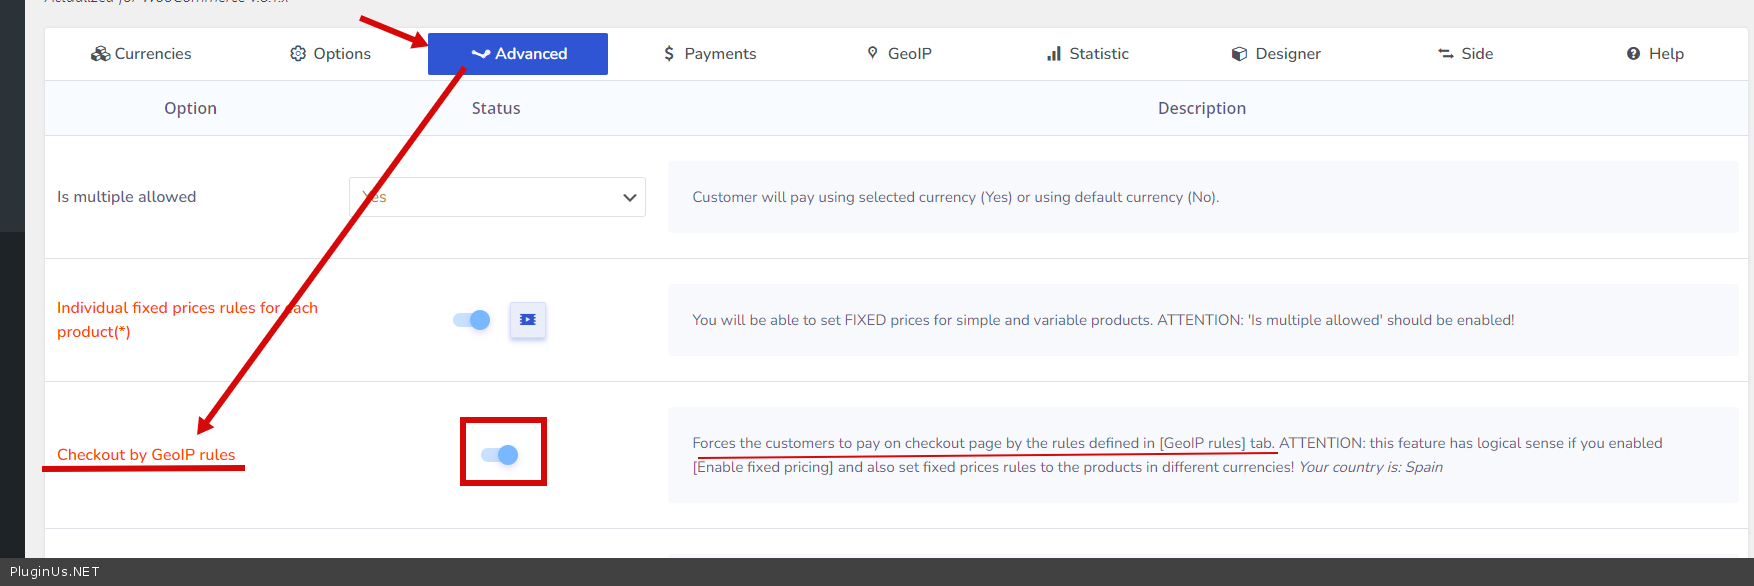Open the Statistic tab
The height and width of the screenshot is (586, 1754).
click(1098, 54)
